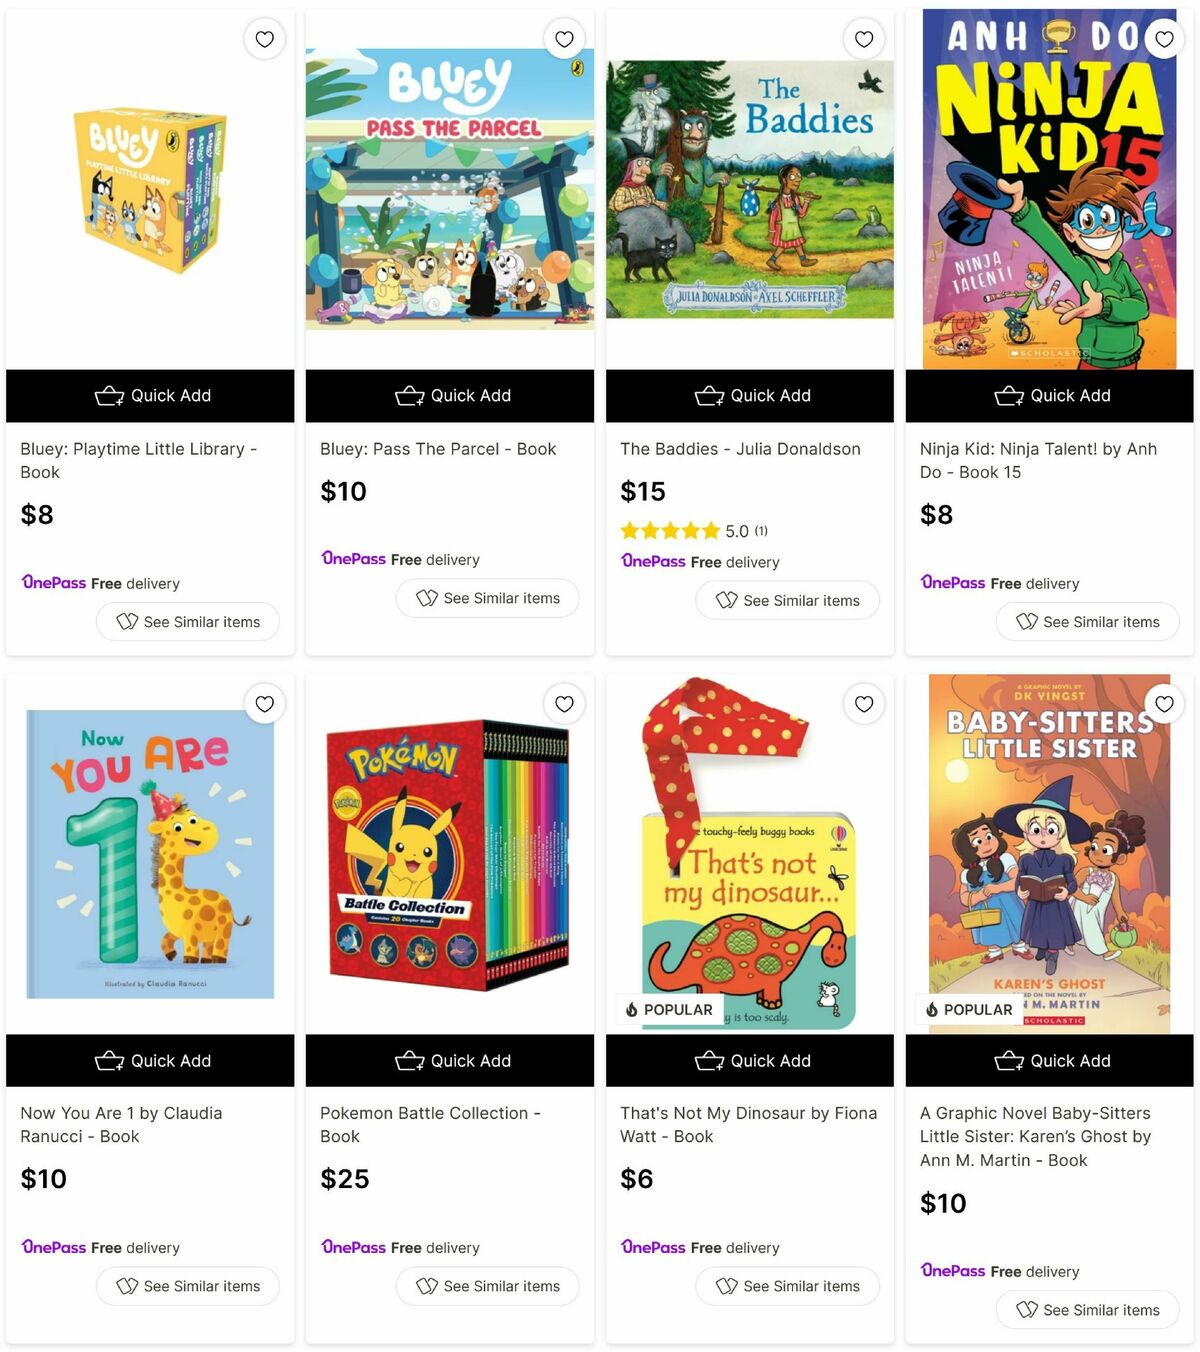Click the POPULAR badge on That's Not My Dinosaur
The width and height of the screenshot is (1200, 1352).
coord(670,1009)
